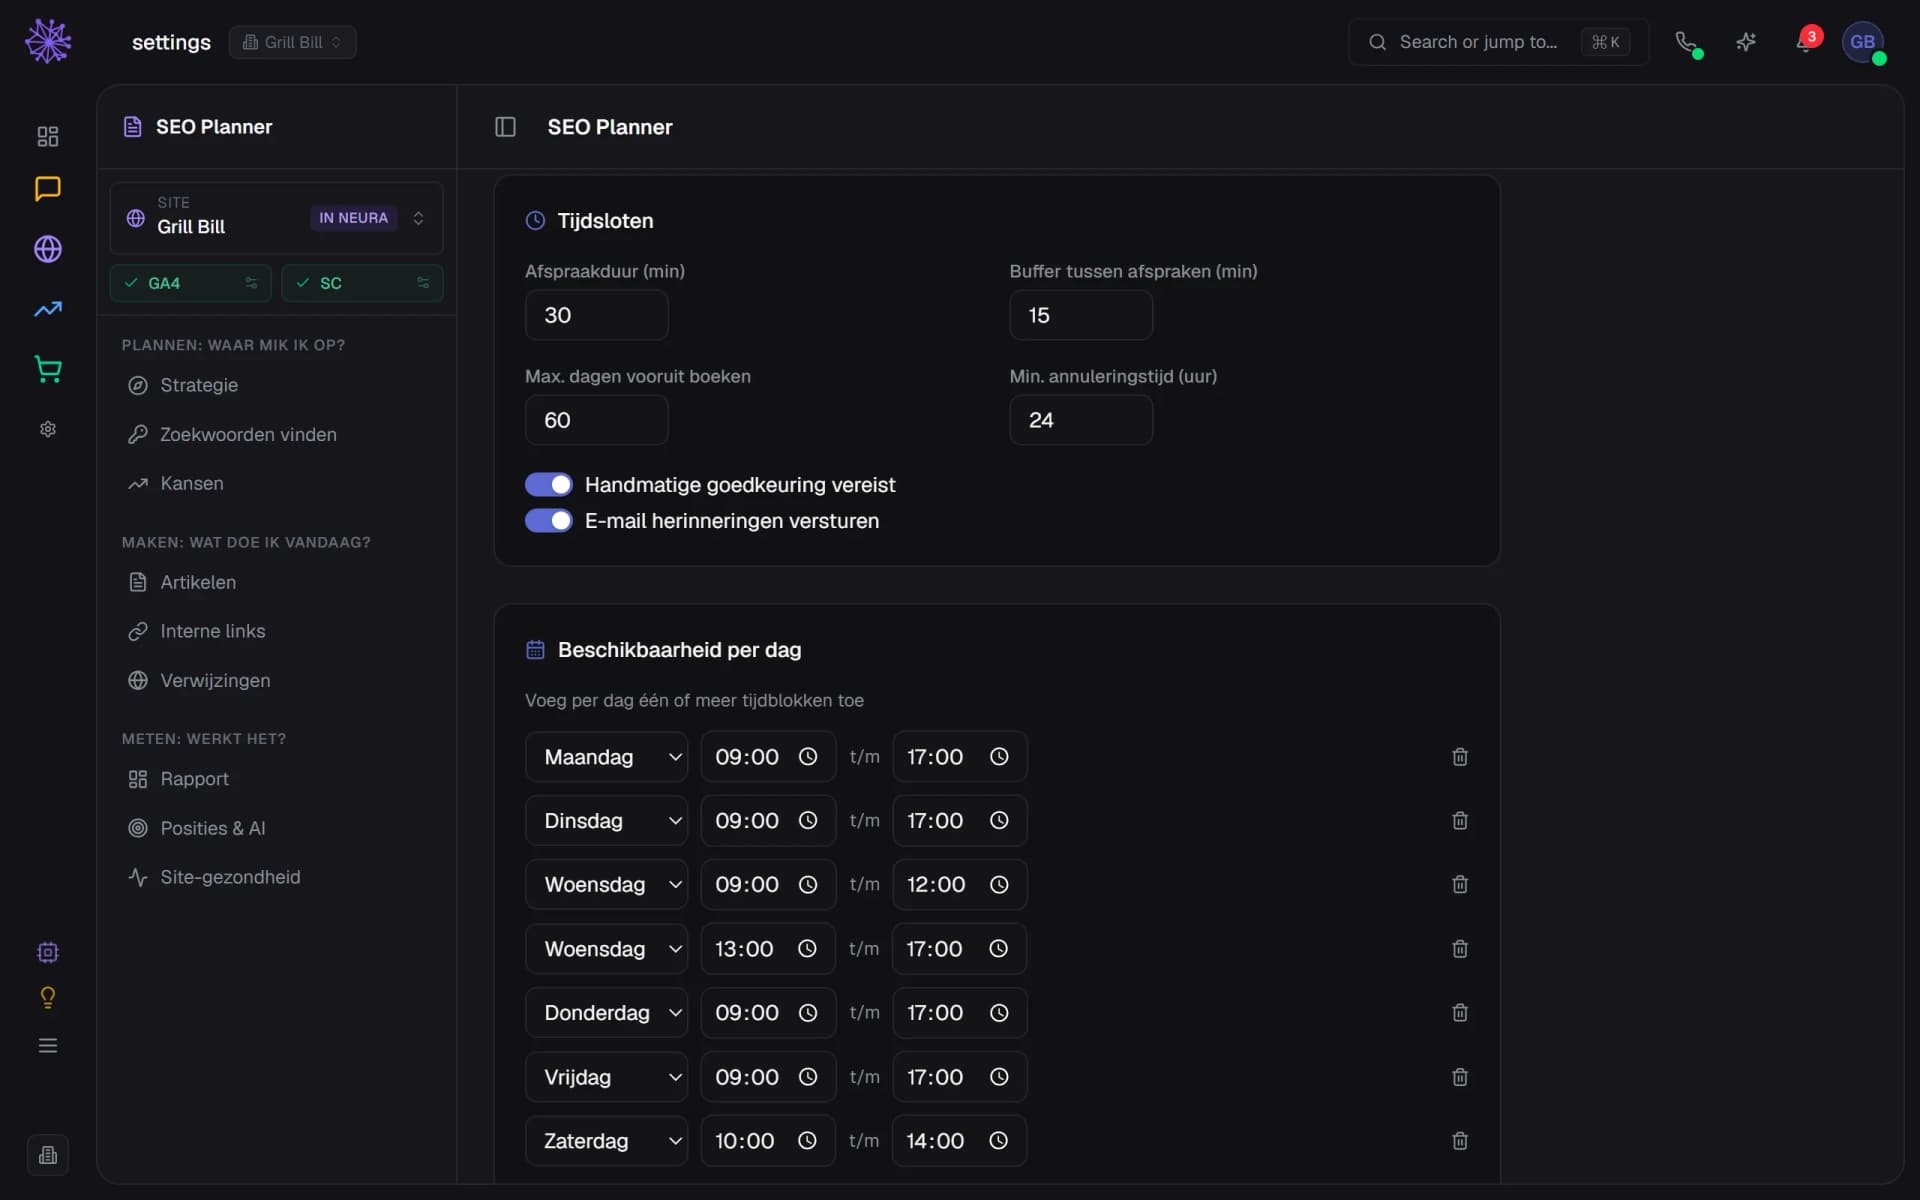Screen dimensions: 1920x1200
Task: Open the shopping cart icon in left rail
Action: 48,369
